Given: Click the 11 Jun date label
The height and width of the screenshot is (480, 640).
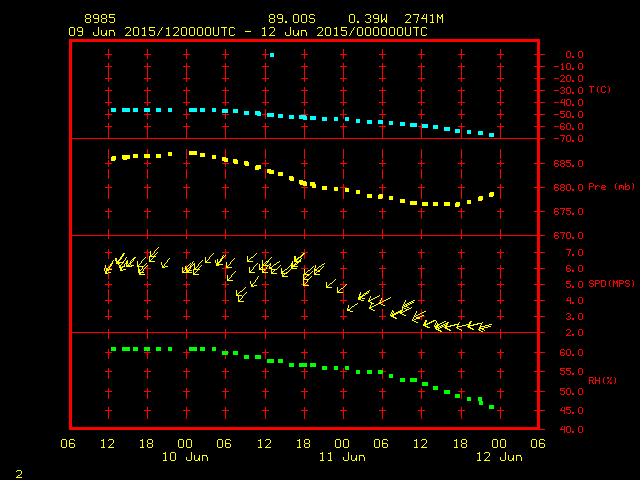Looking at the screenshot, I should (x=342, y=457).
